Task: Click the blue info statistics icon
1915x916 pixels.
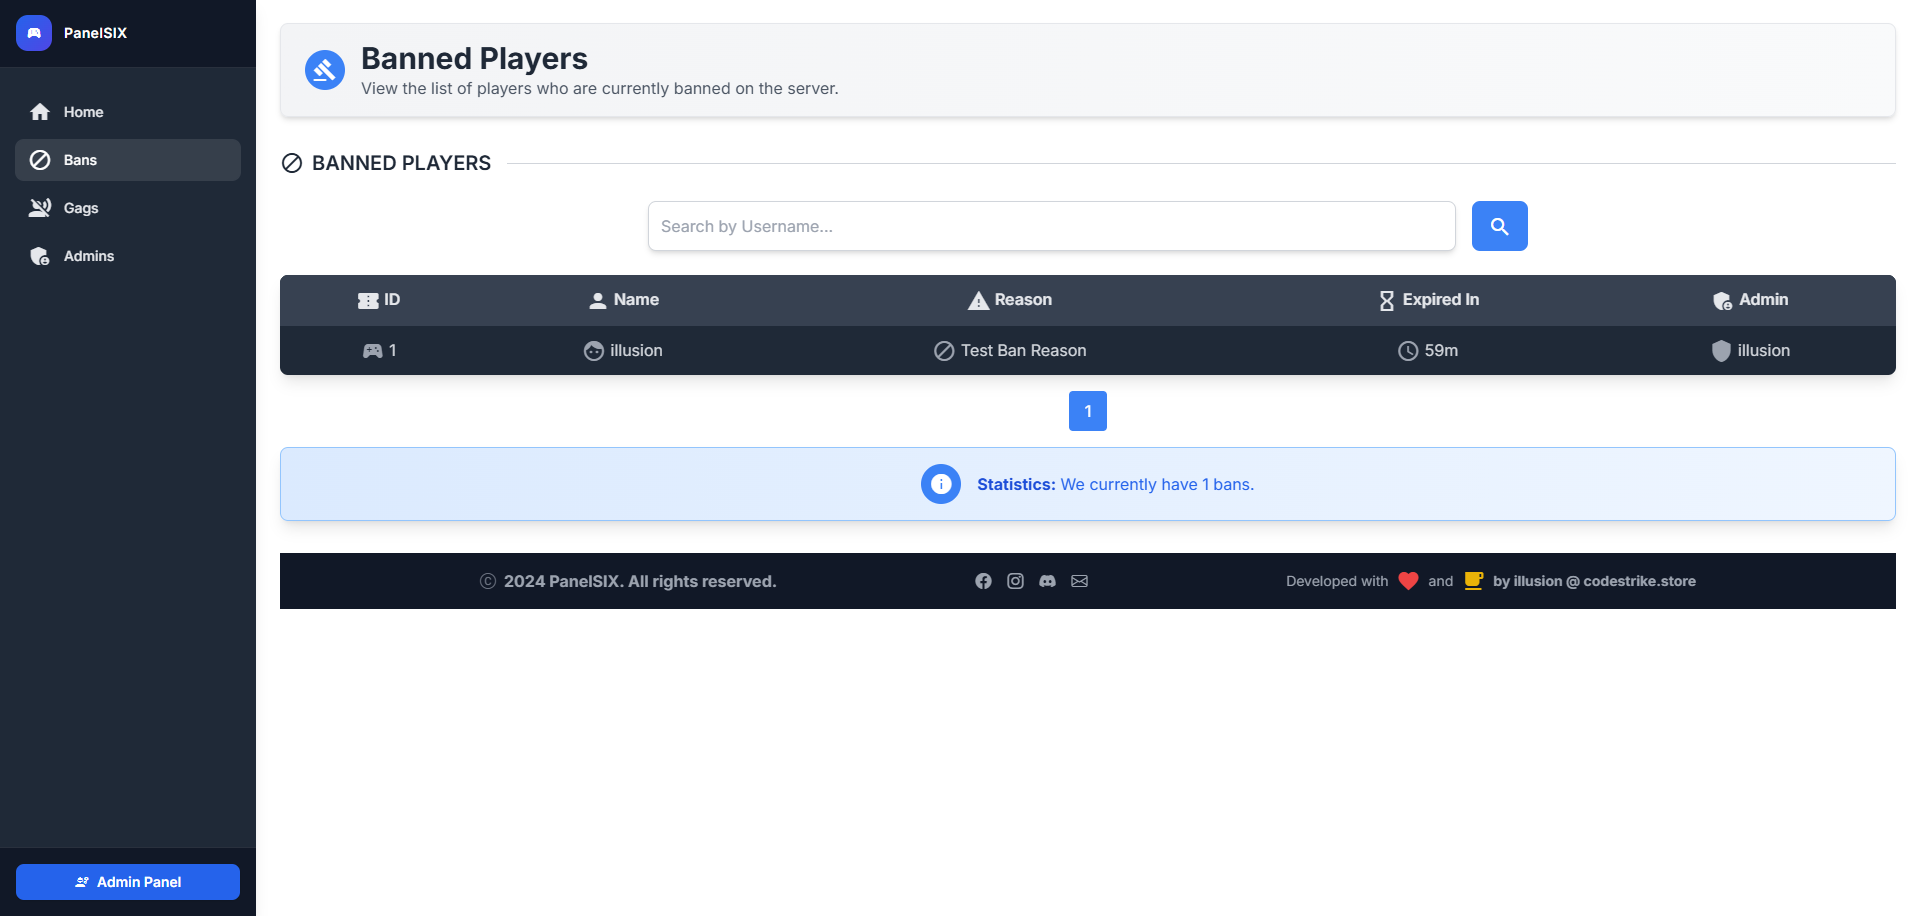Action: point(940,484)
